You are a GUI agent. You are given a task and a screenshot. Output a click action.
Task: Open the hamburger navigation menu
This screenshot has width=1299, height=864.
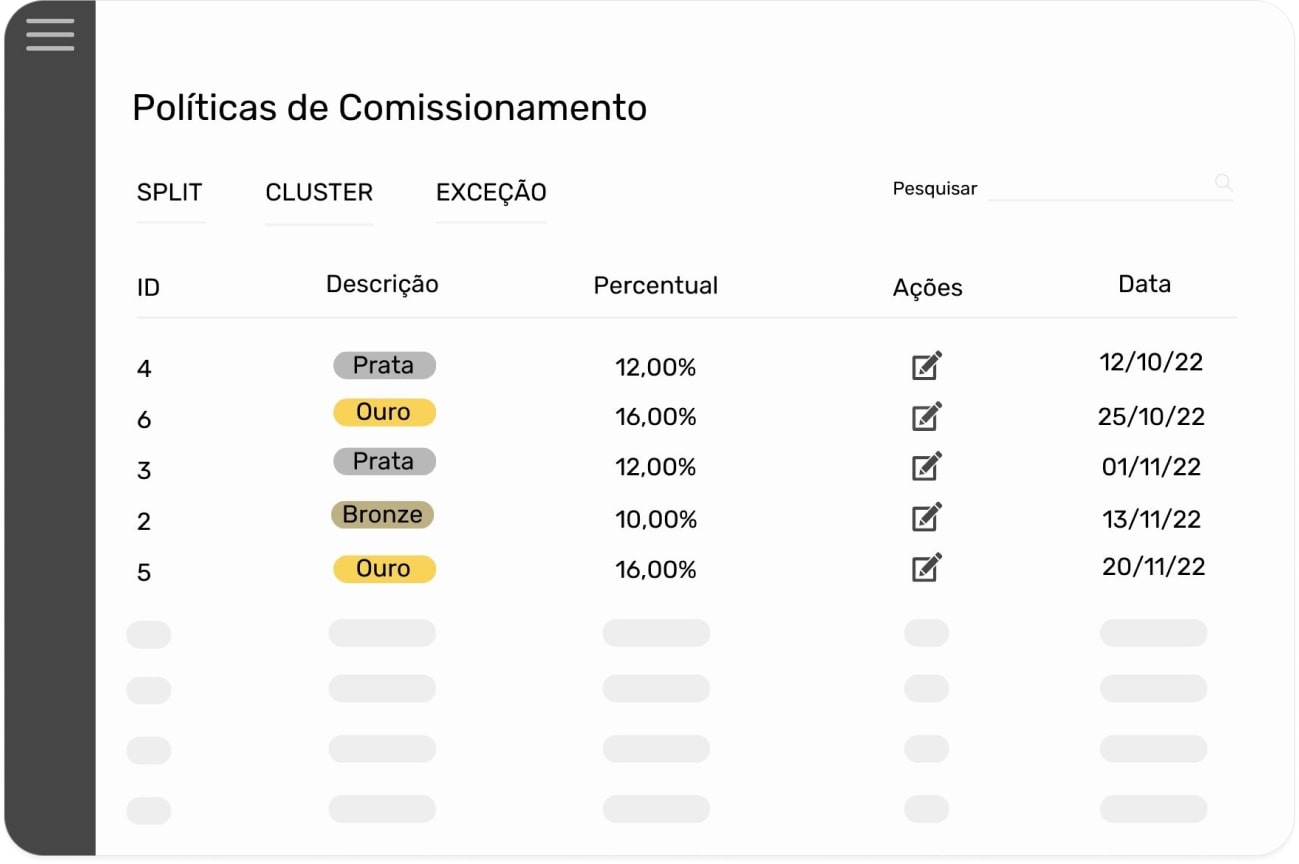pyautogui.click(x=49, y=35)
